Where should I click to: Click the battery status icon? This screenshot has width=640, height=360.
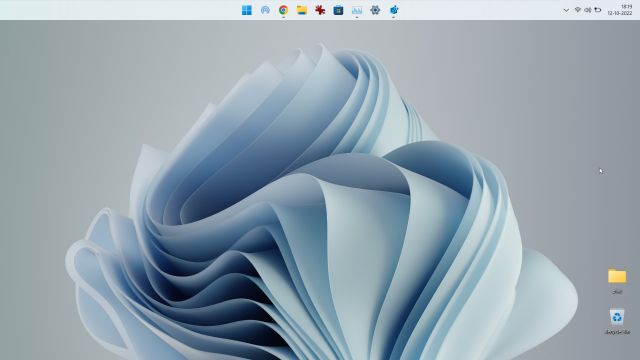[598, 10]
